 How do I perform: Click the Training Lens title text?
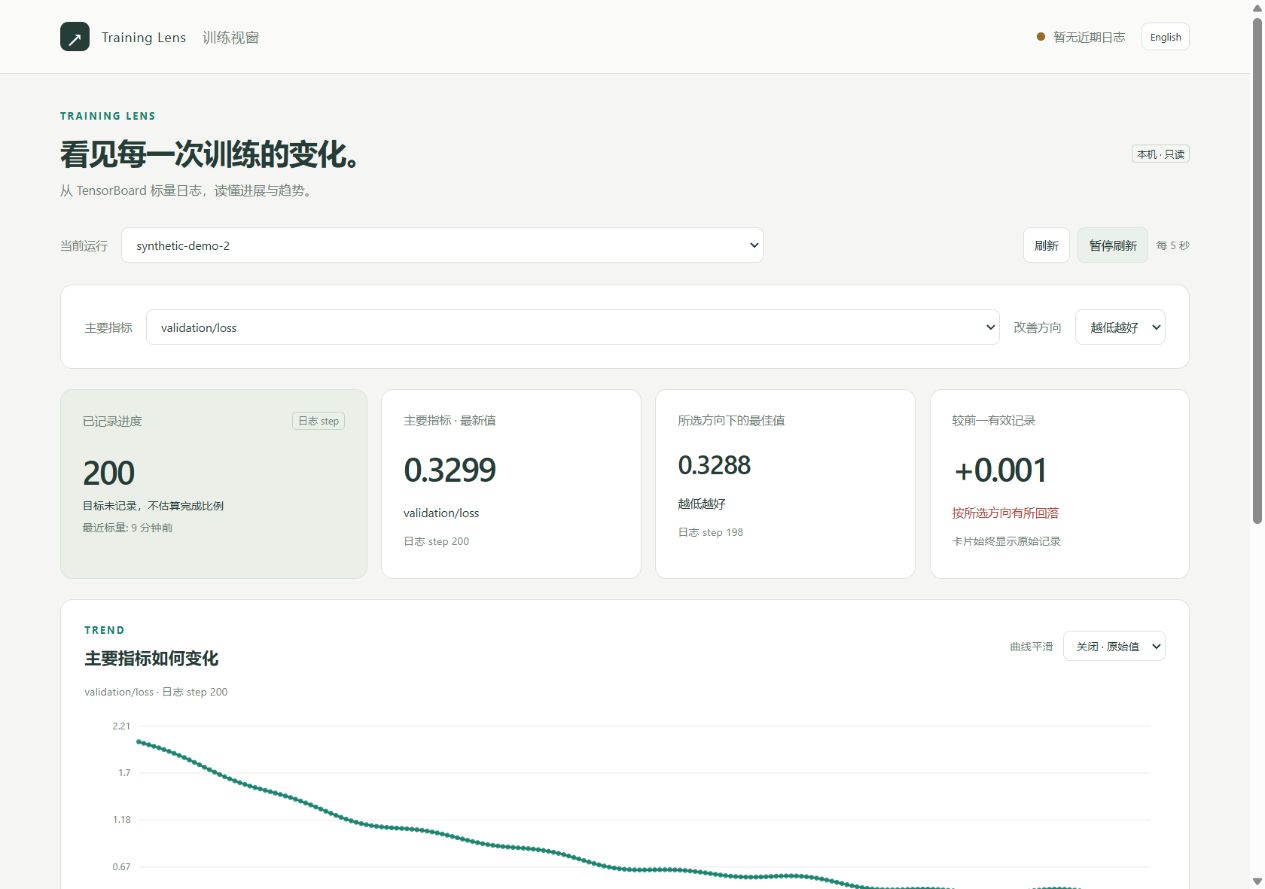(143, 37)
